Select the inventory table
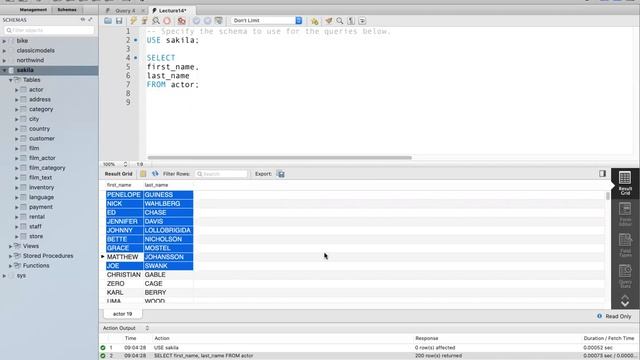The height and width of the screenshot is (360, 640). coord(41,187)
